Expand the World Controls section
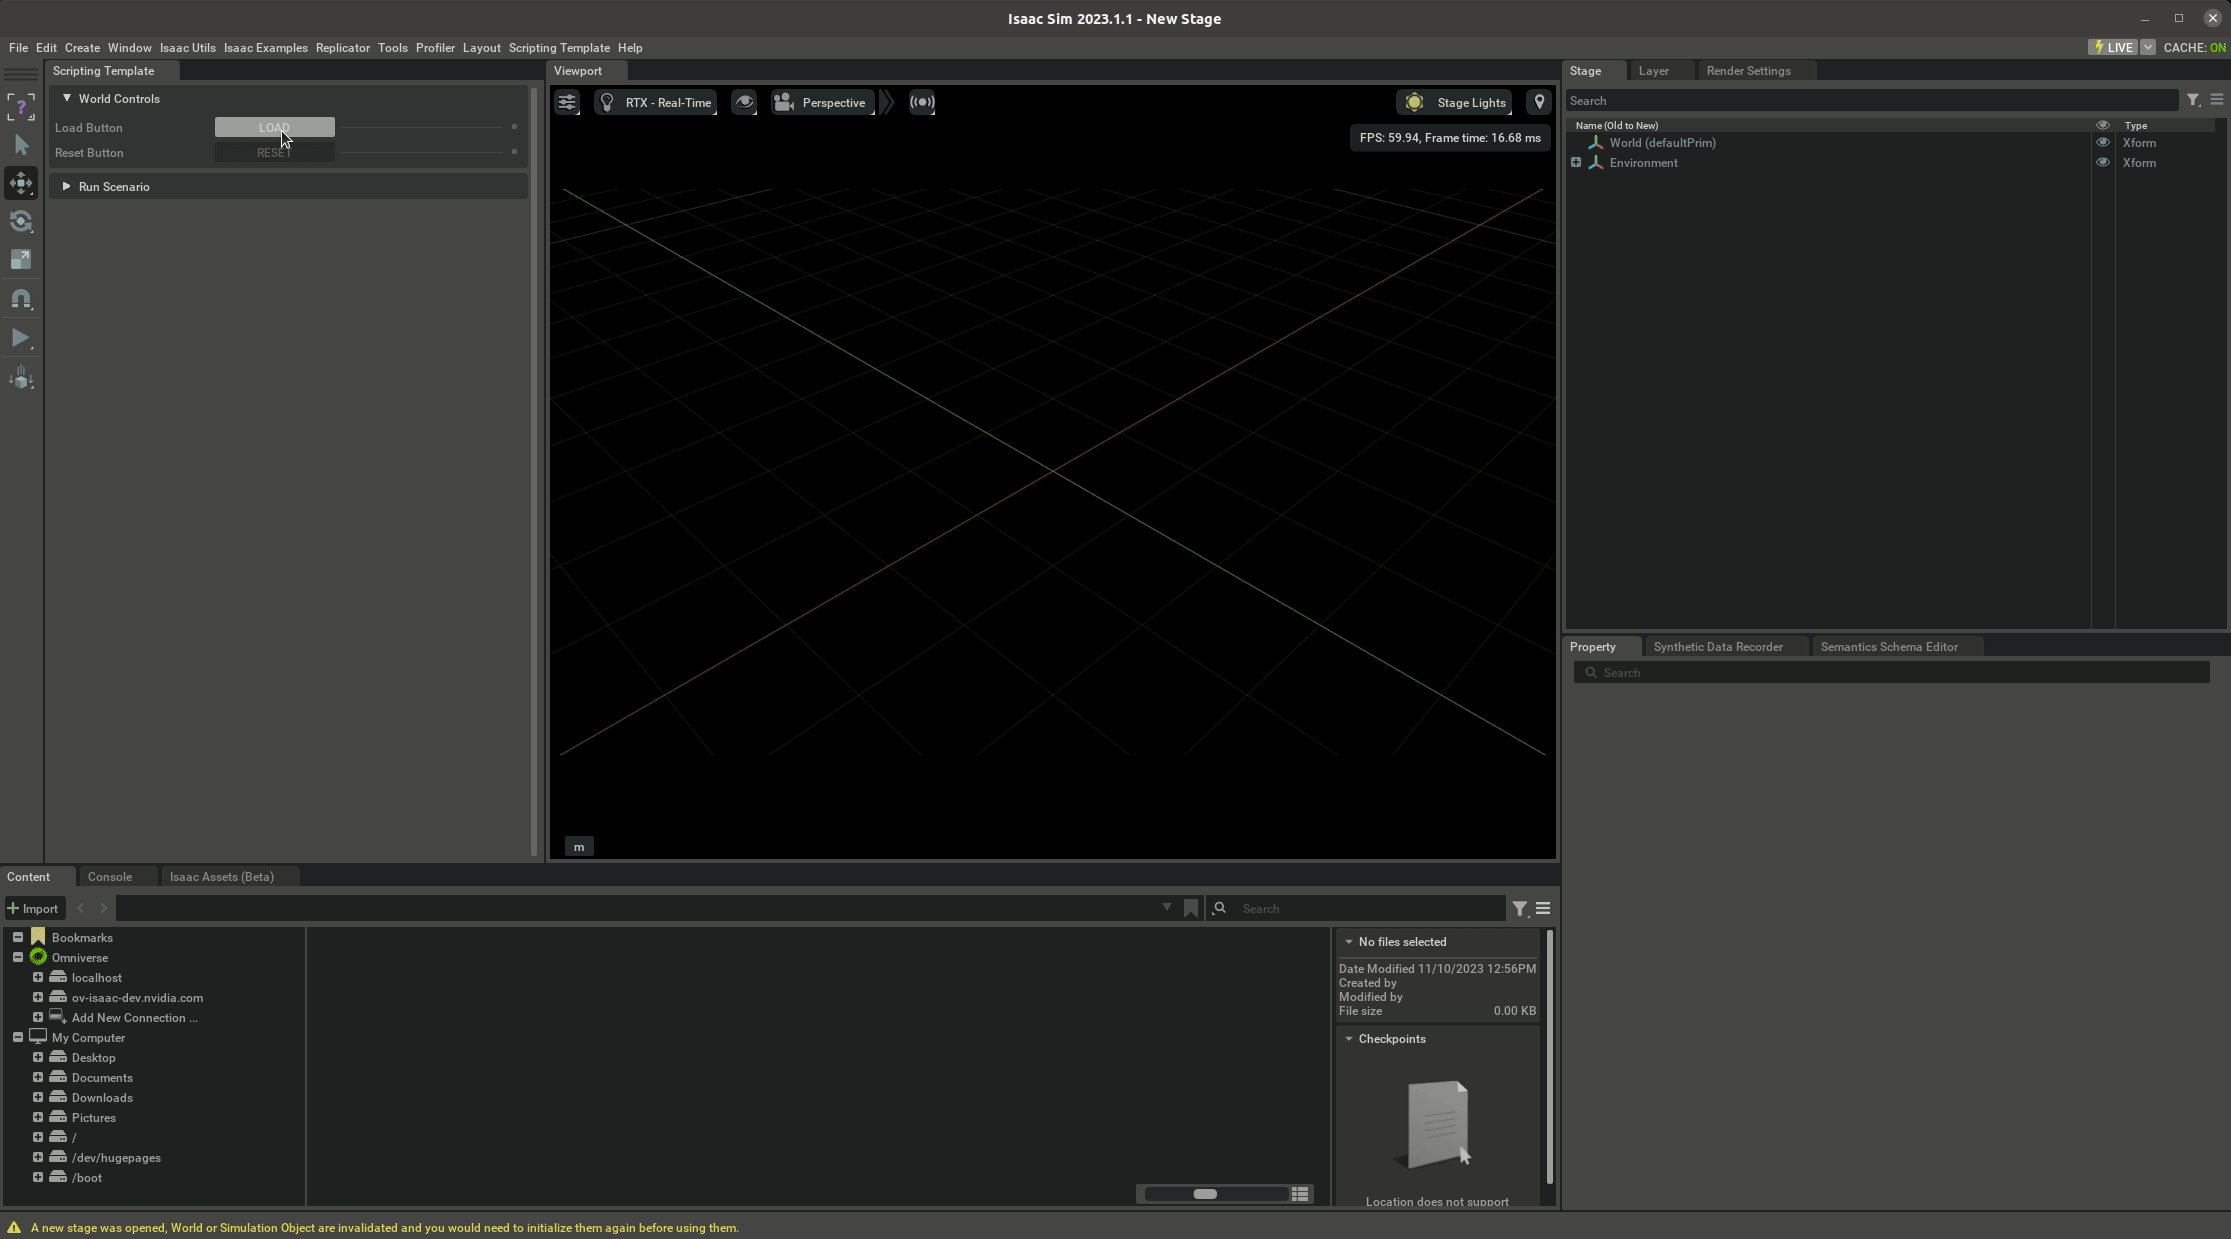Screen dimensions: 2231x1239 point(67,98)
